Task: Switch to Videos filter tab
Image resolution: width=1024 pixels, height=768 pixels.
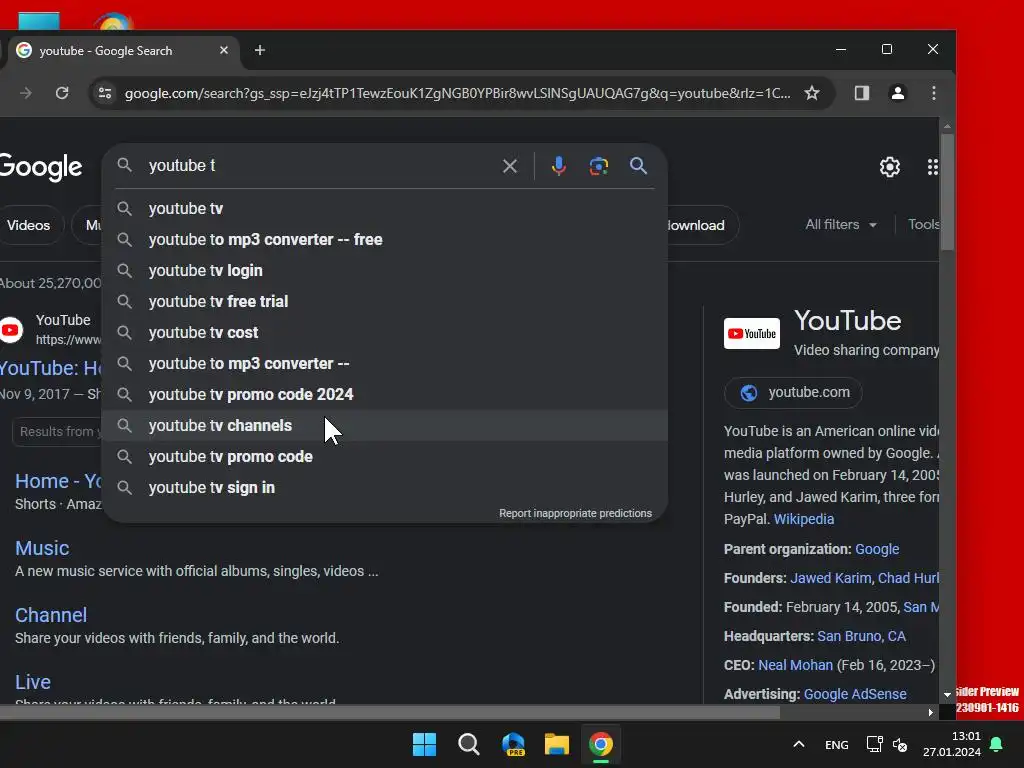Action: (29, 225)
